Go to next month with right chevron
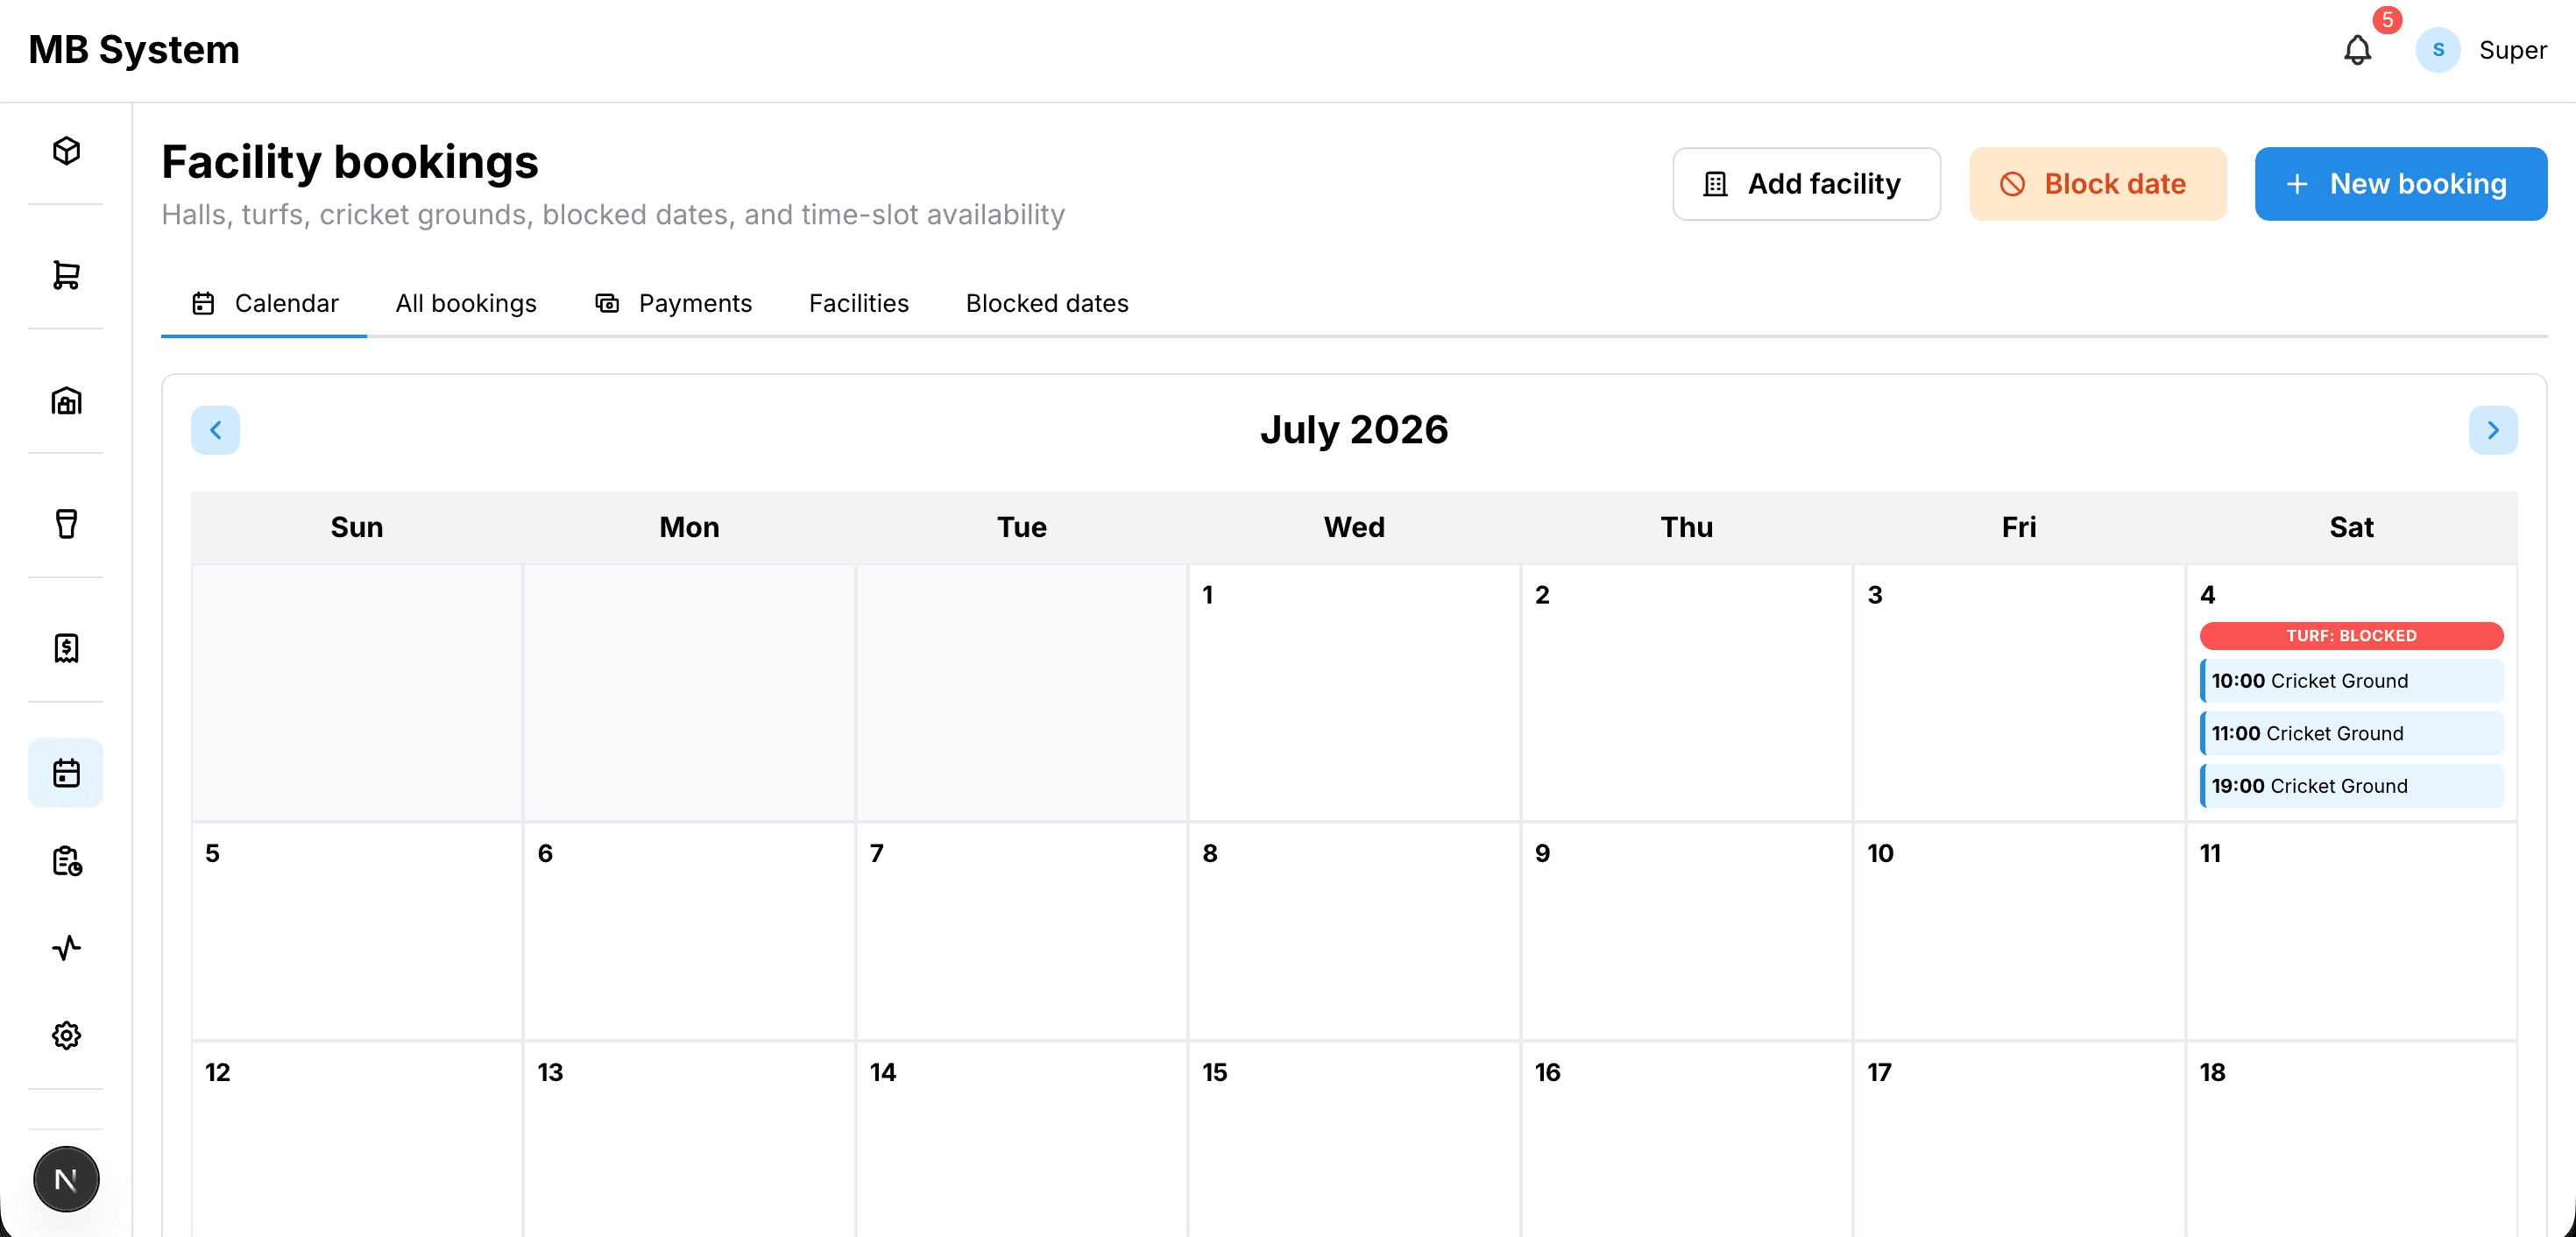 pyautogui.click(x=2492, y=430)
